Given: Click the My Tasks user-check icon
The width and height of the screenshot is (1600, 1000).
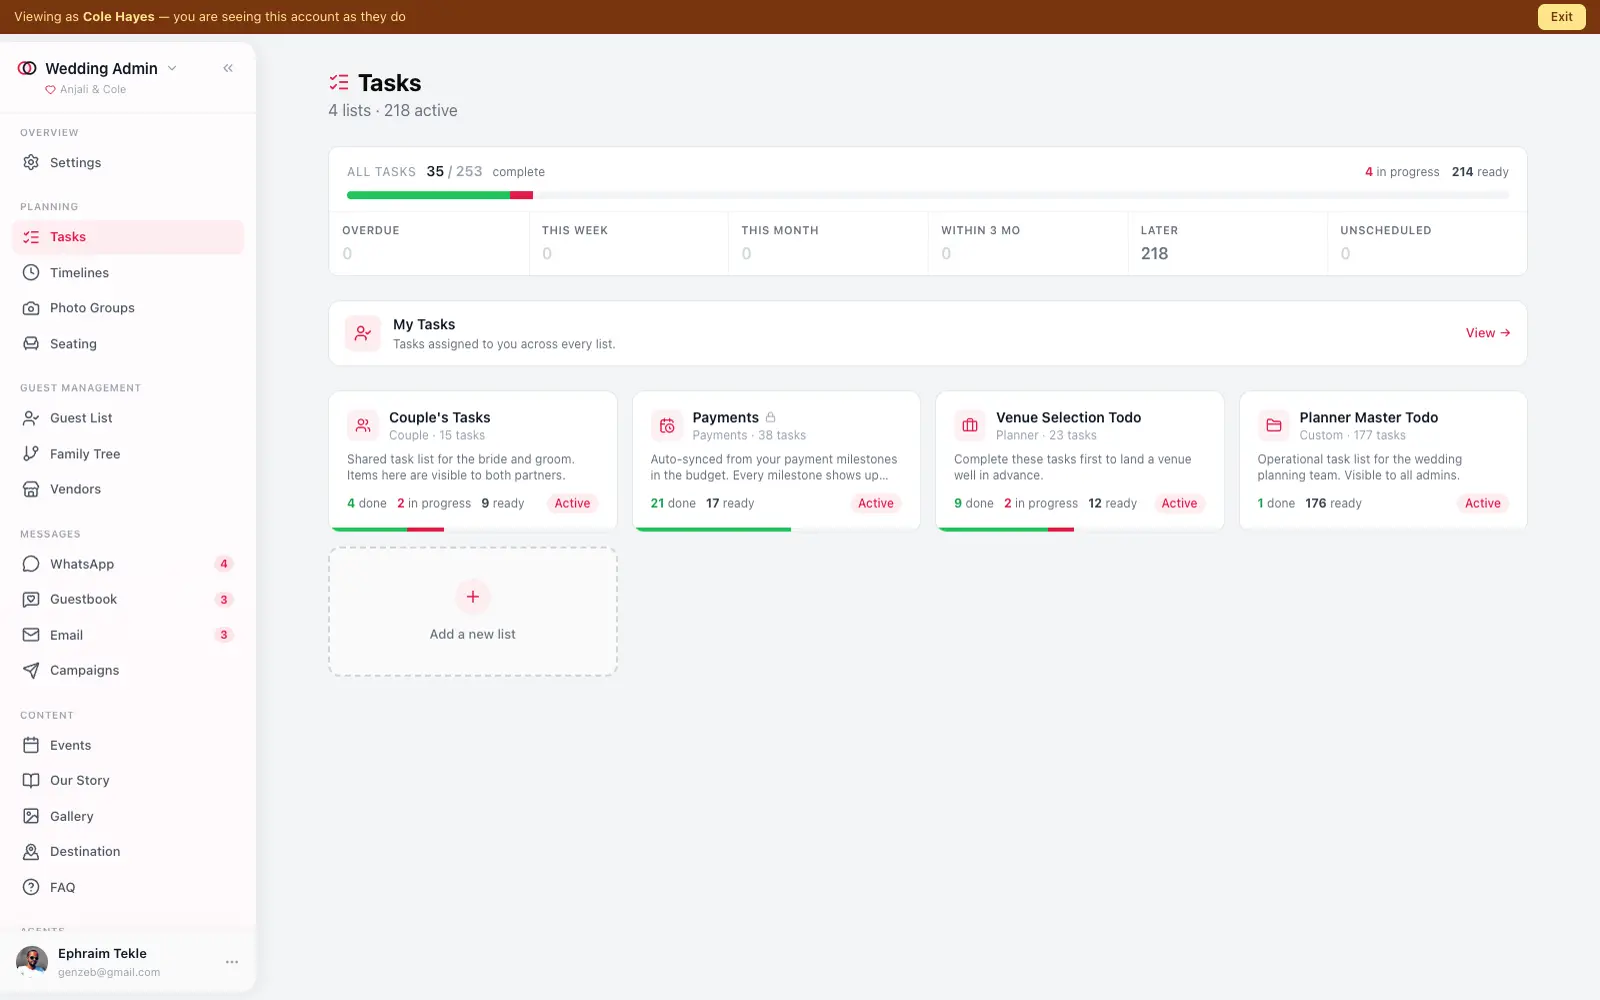Looking at the screenshot, I should 363,333.
